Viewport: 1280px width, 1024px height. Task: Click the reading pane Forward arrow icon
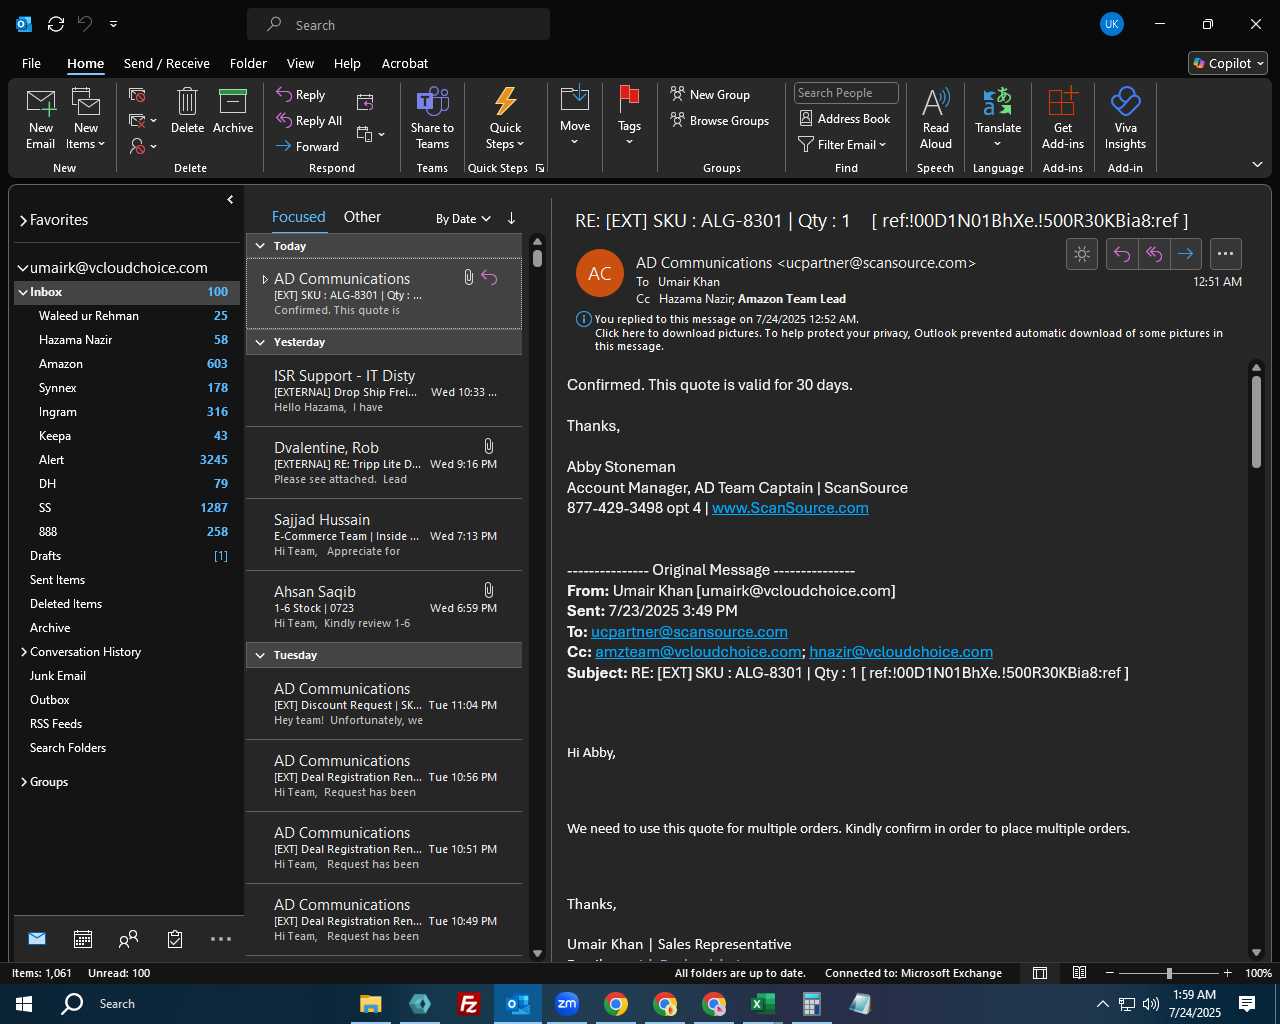pos(1185,254)
